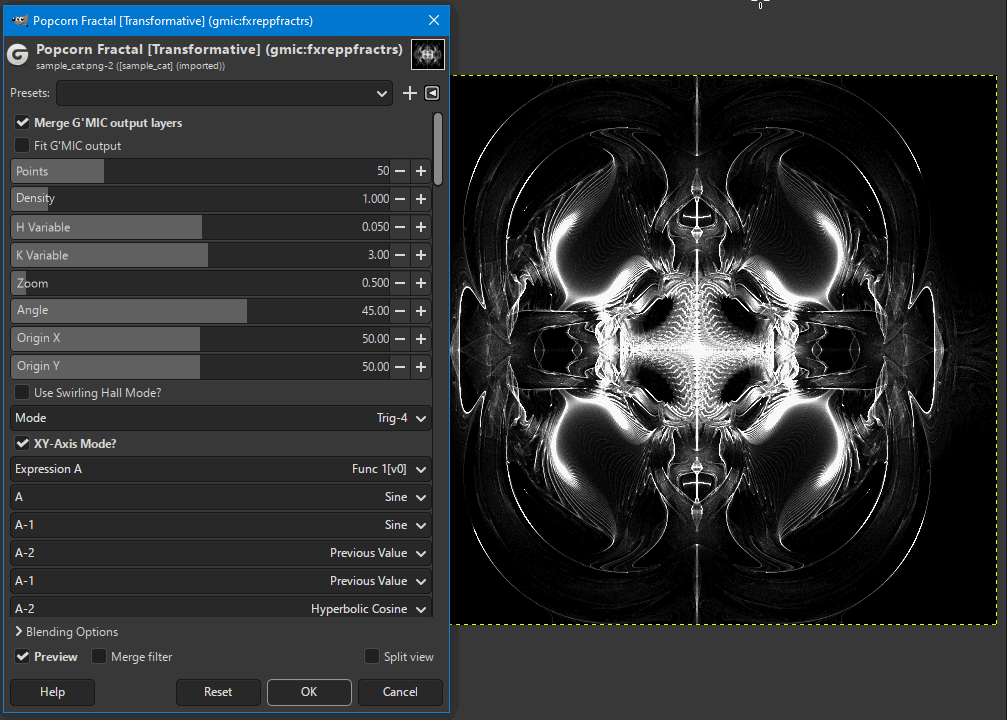Expand the Blending Options section
This screenshot has height=720, width=1007.
[66, 632]
